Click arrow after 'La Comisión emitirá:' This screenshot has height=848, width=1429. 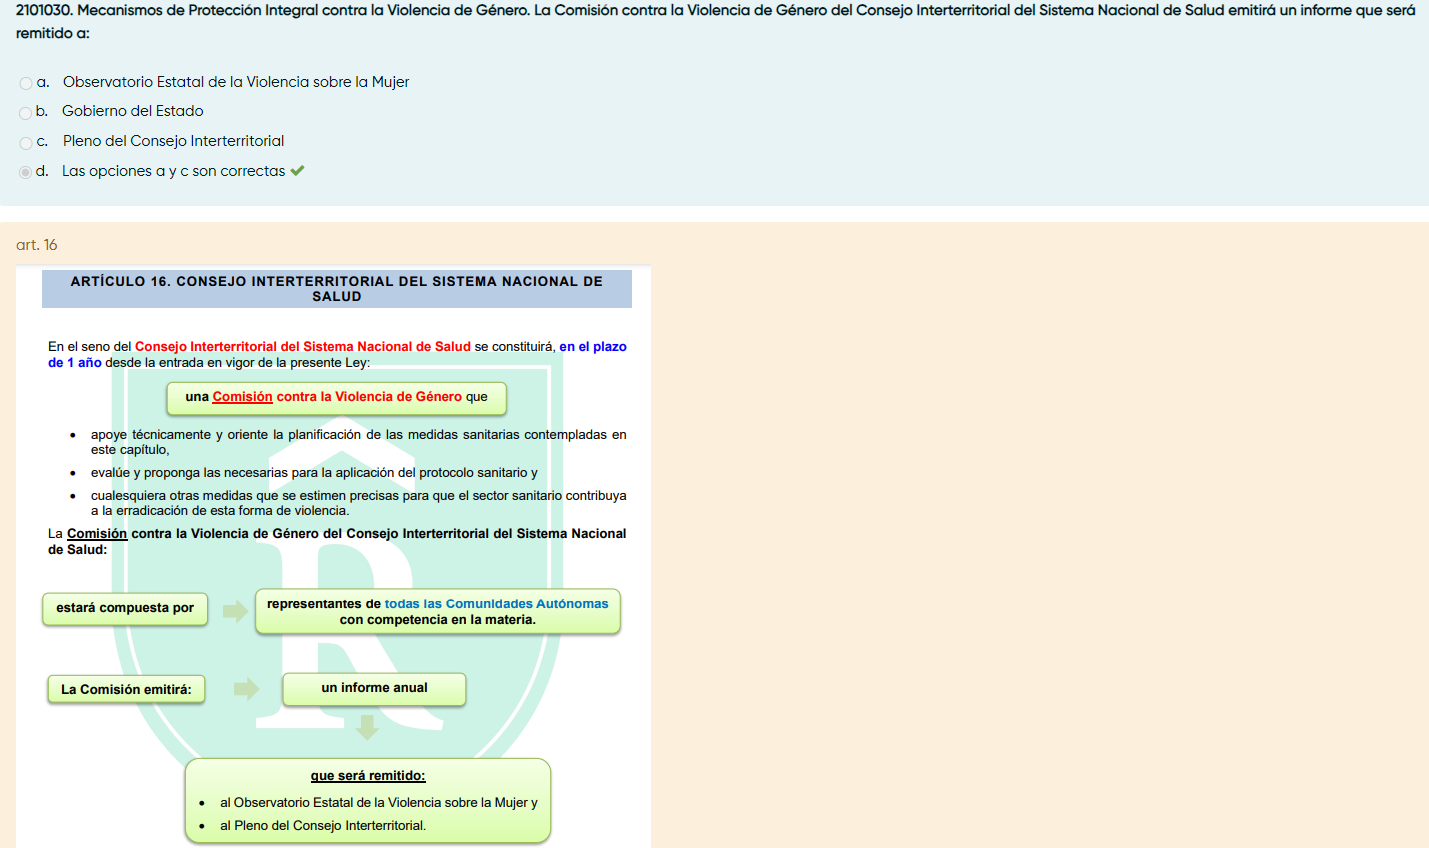pos(246,688)
